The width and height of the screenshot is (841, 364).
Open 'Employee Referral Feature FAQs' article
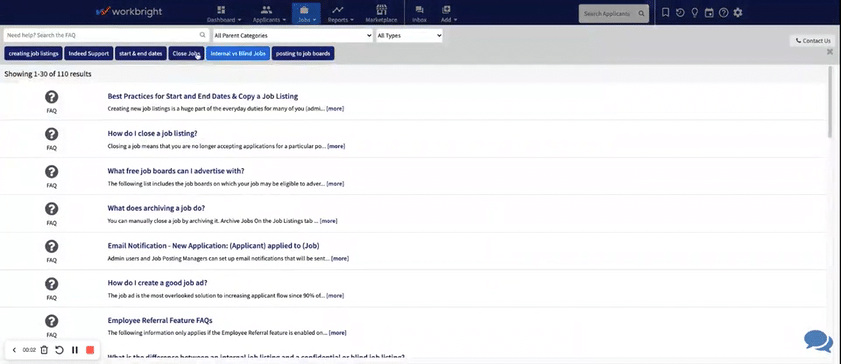[x=160, y=321]
